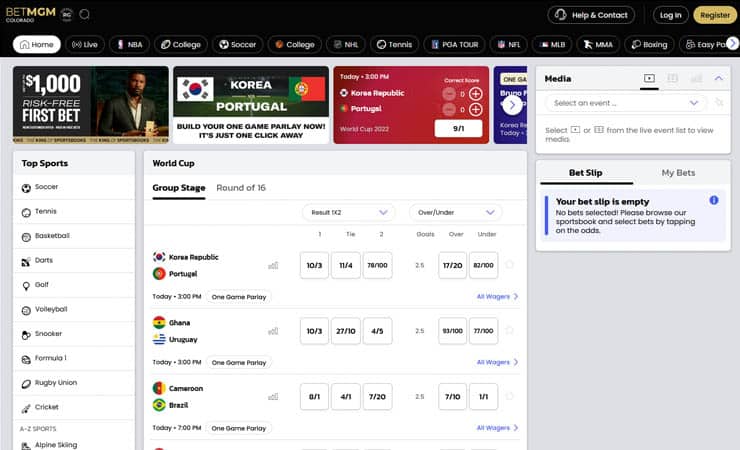Go to the NBA nav pill
This screenshot has width=740, height=450.
pos(129,44)
